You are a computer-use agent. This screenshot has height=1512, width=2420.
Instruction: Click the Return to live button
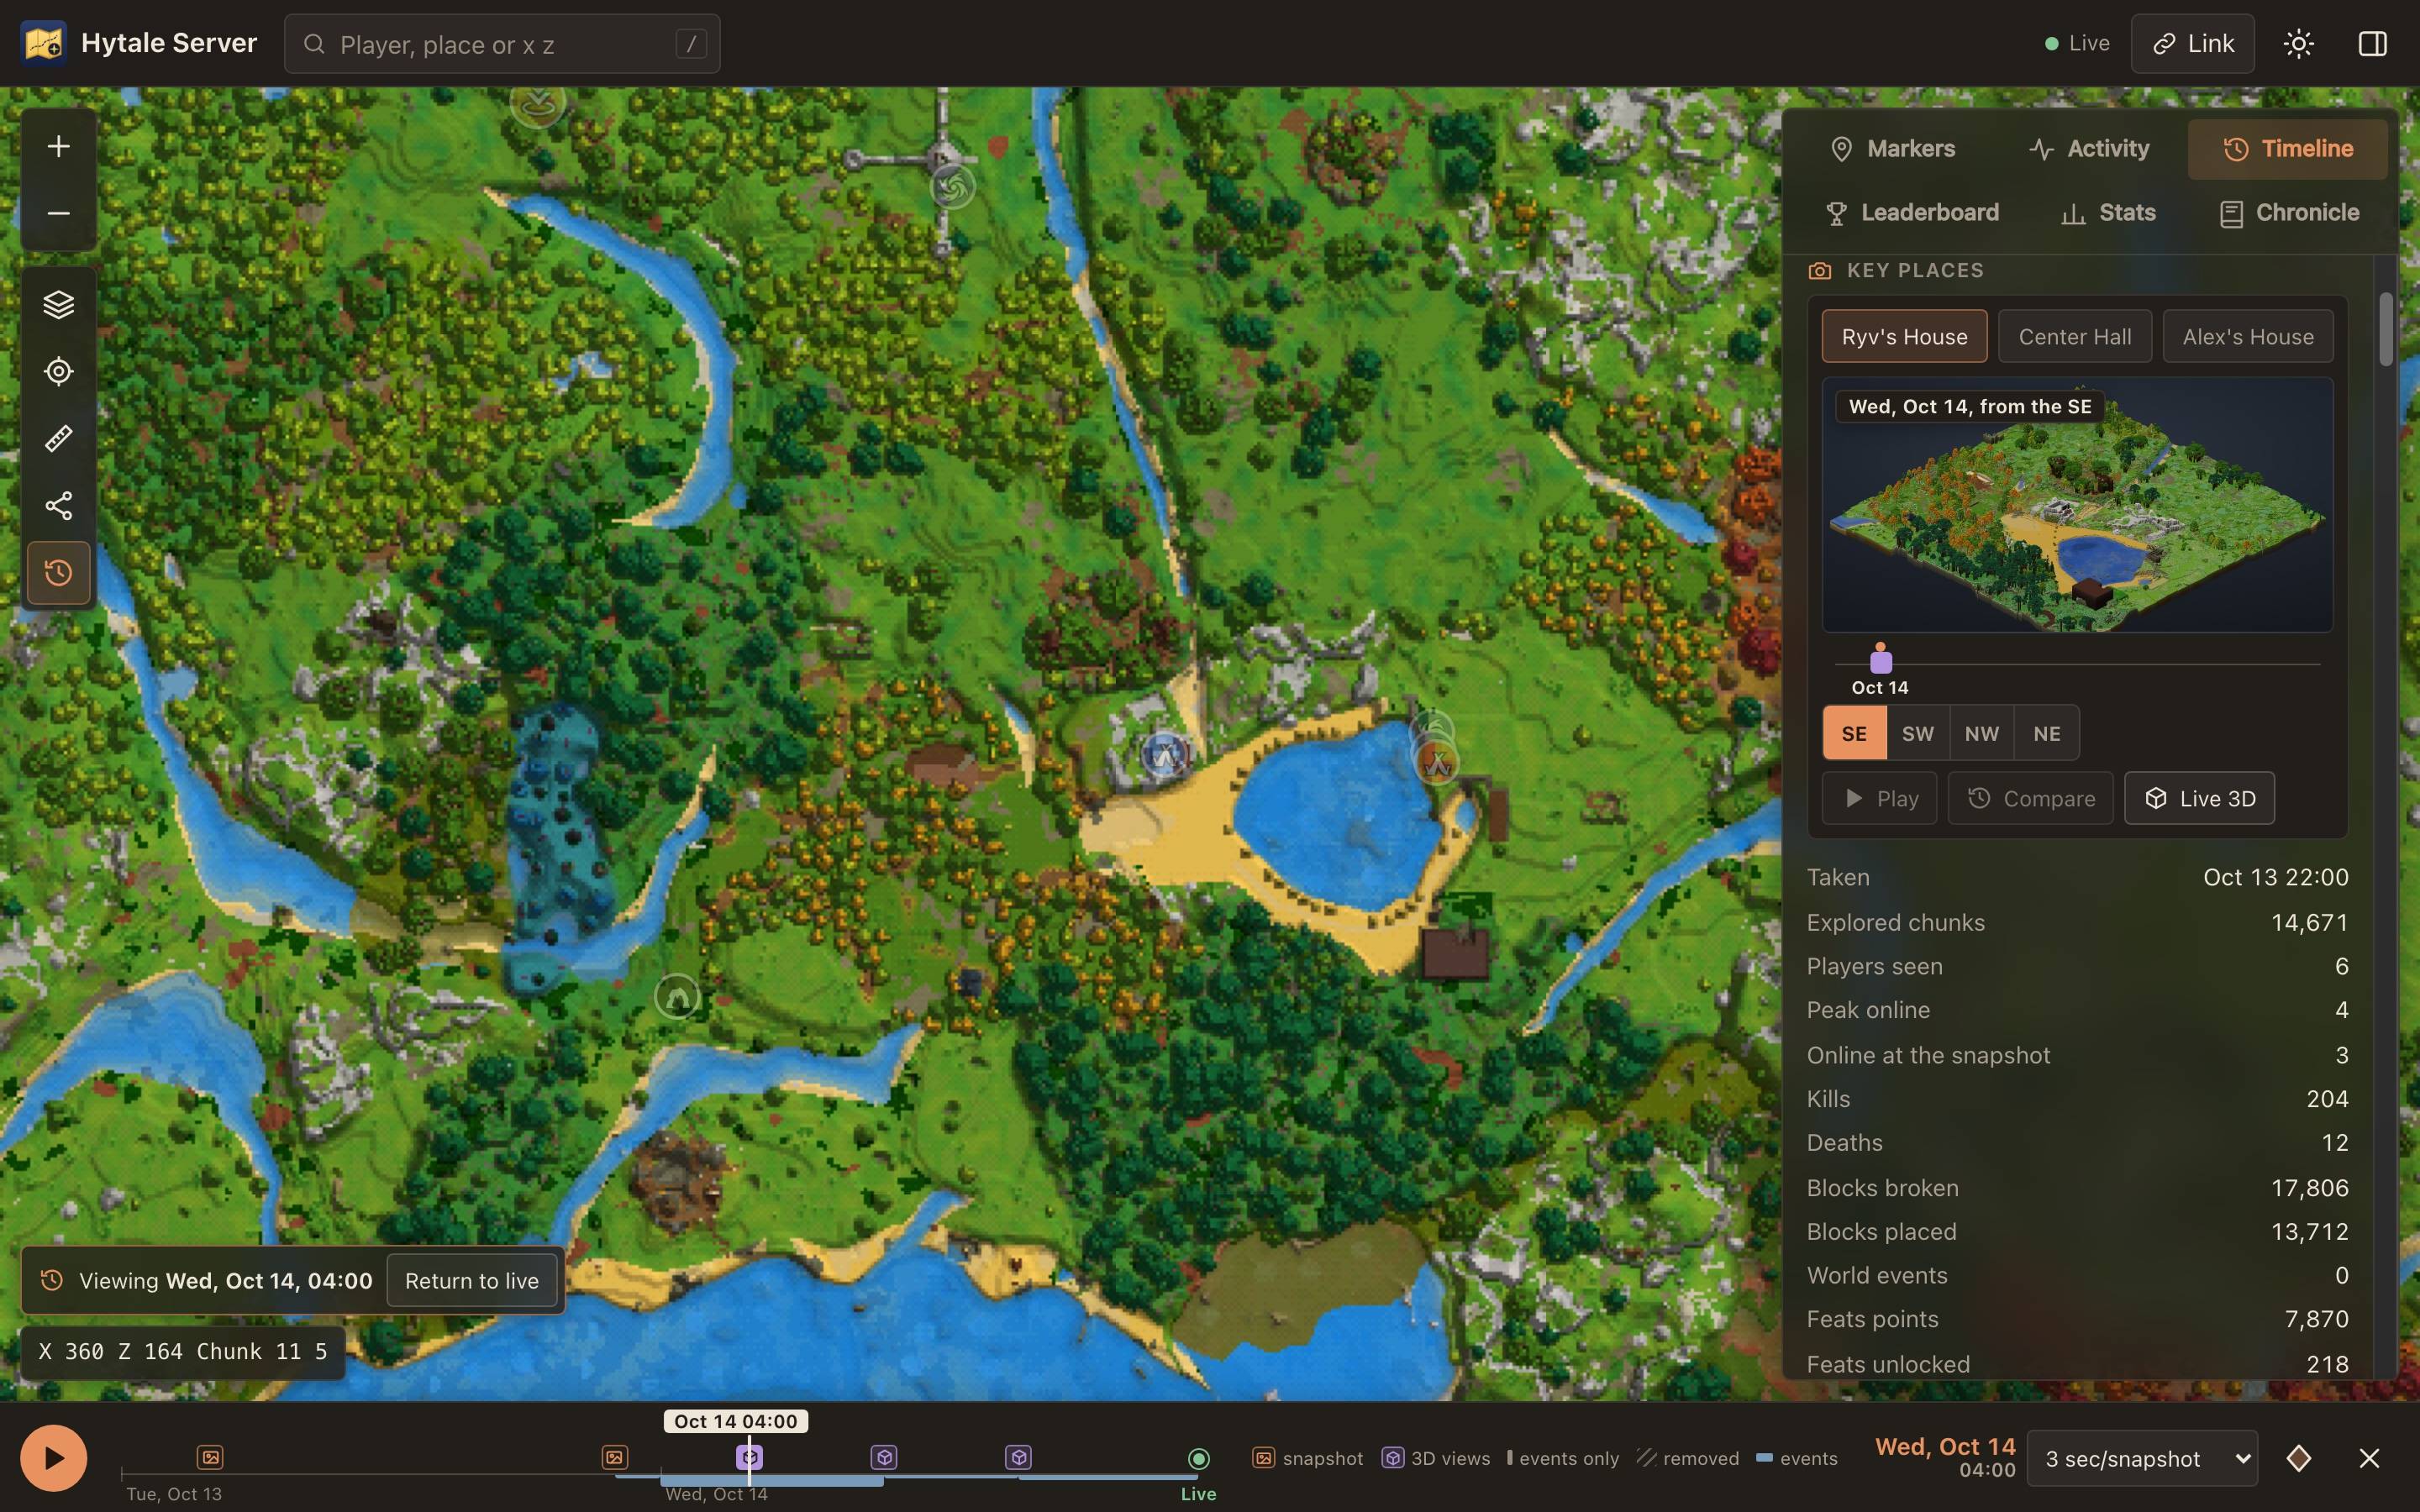click(x=471, y=1280)
